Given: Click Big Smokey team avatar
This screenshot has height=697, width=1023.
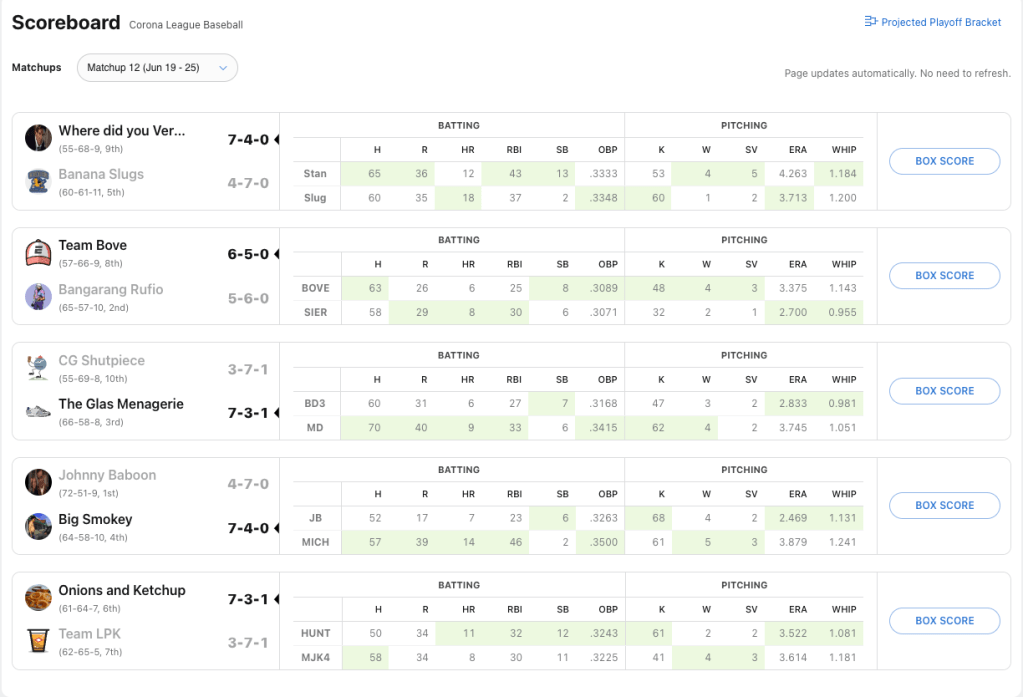Looking at the screenshot, I should coord(38,526).
